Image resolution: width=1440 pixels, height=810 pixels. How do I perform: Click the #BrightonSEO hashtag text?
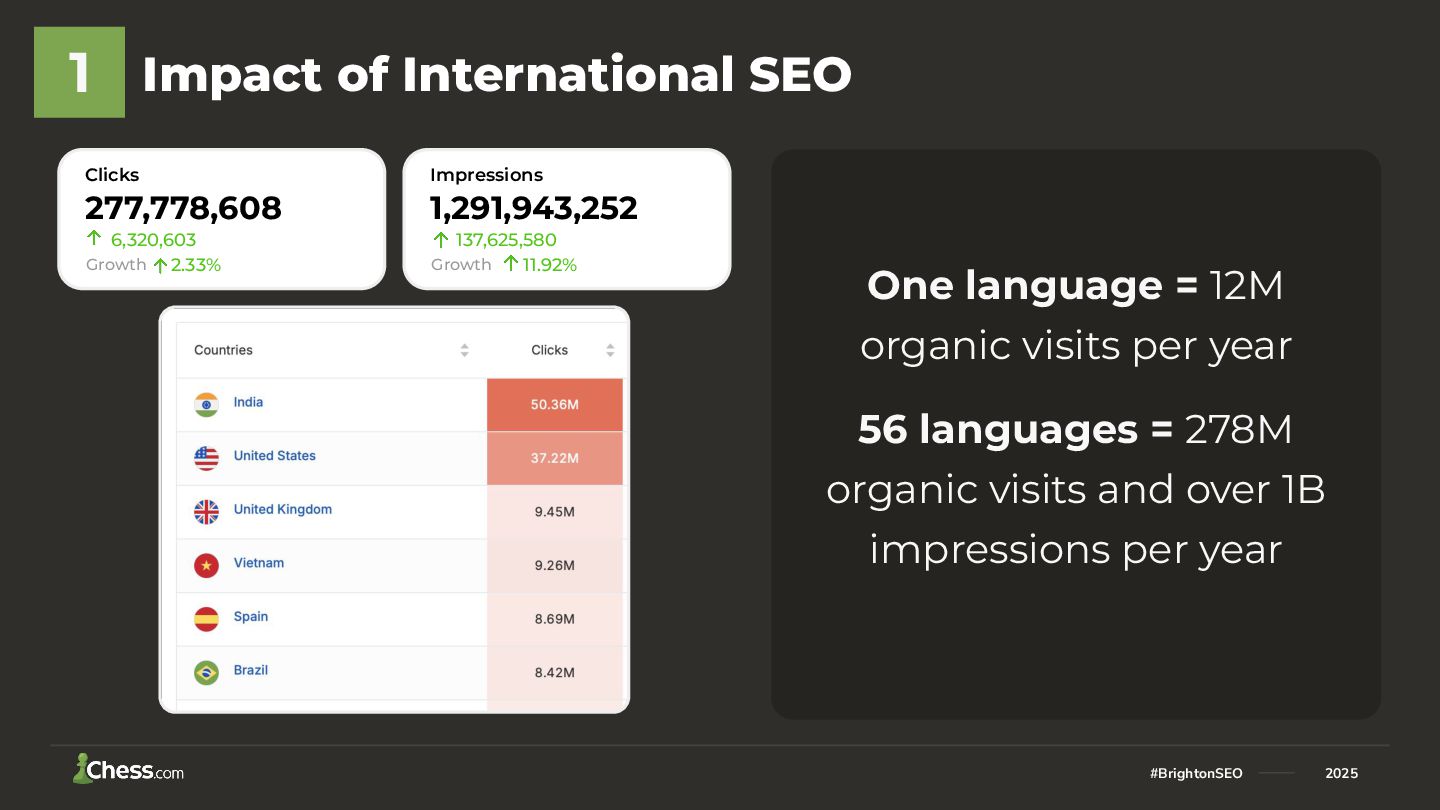click(1196, 773)
